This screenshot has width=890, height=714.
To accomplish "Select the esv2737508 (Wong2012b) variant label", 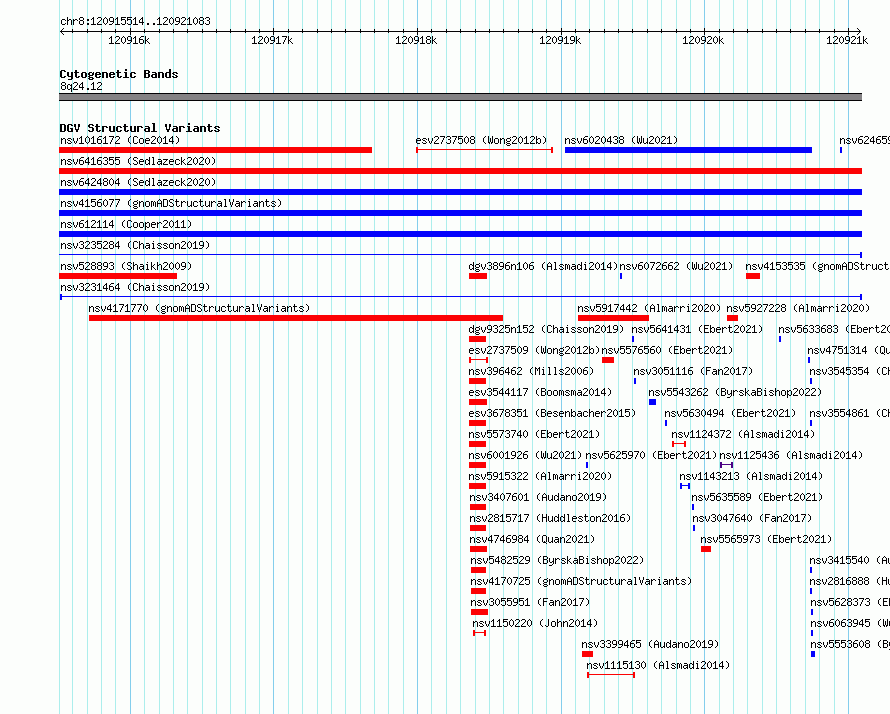I will [x=481, y=140].
